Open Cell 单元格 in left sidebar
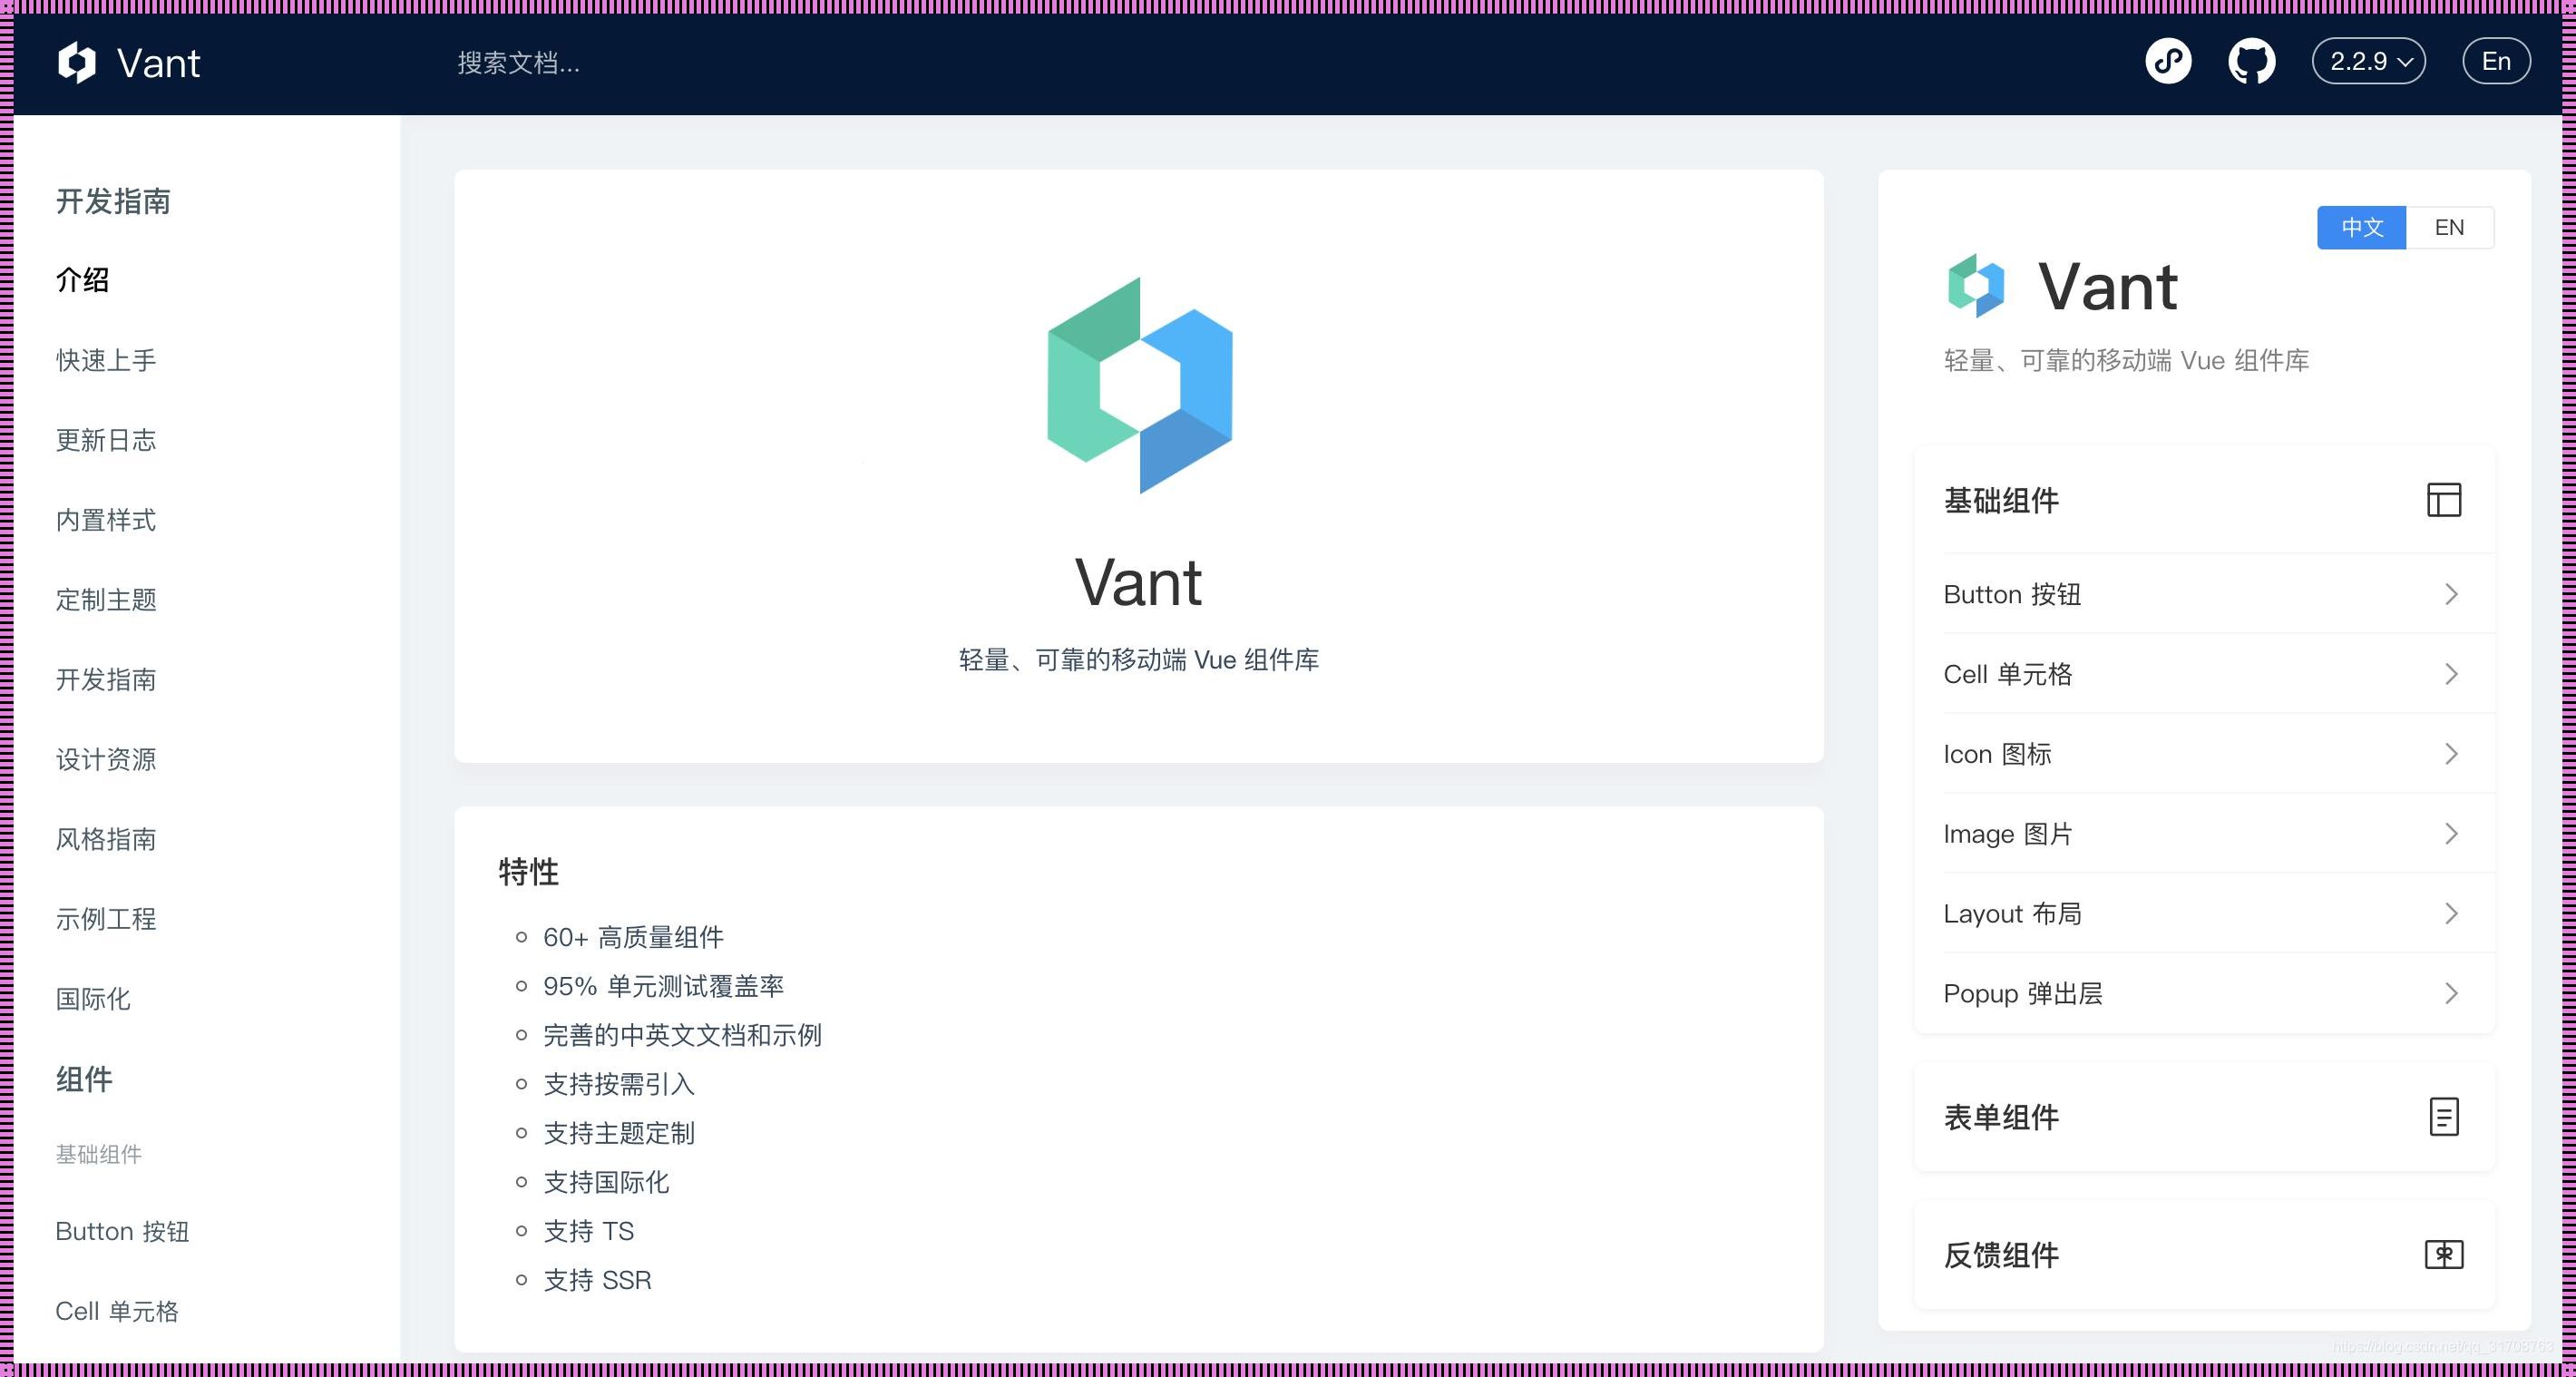This screenshot has width=2576, height=1377. click(117, 1312)
